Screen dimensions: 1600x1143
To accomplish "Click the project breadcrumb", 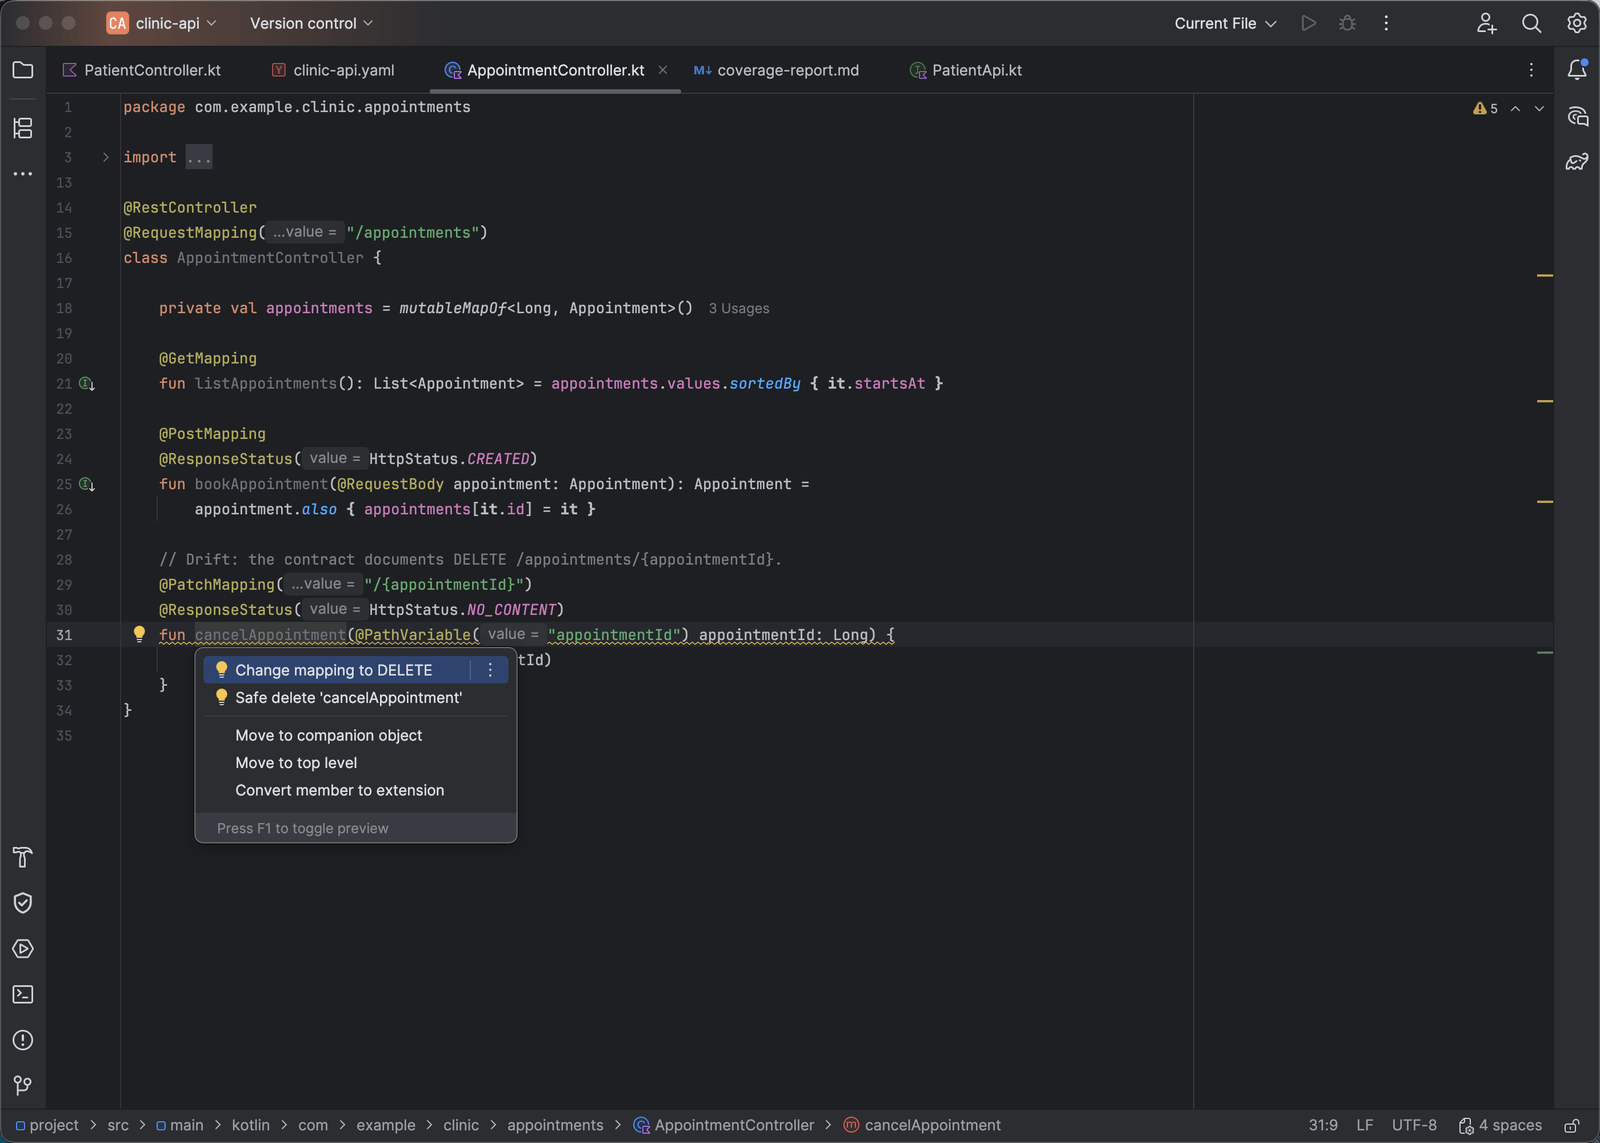I will 47,1126.
